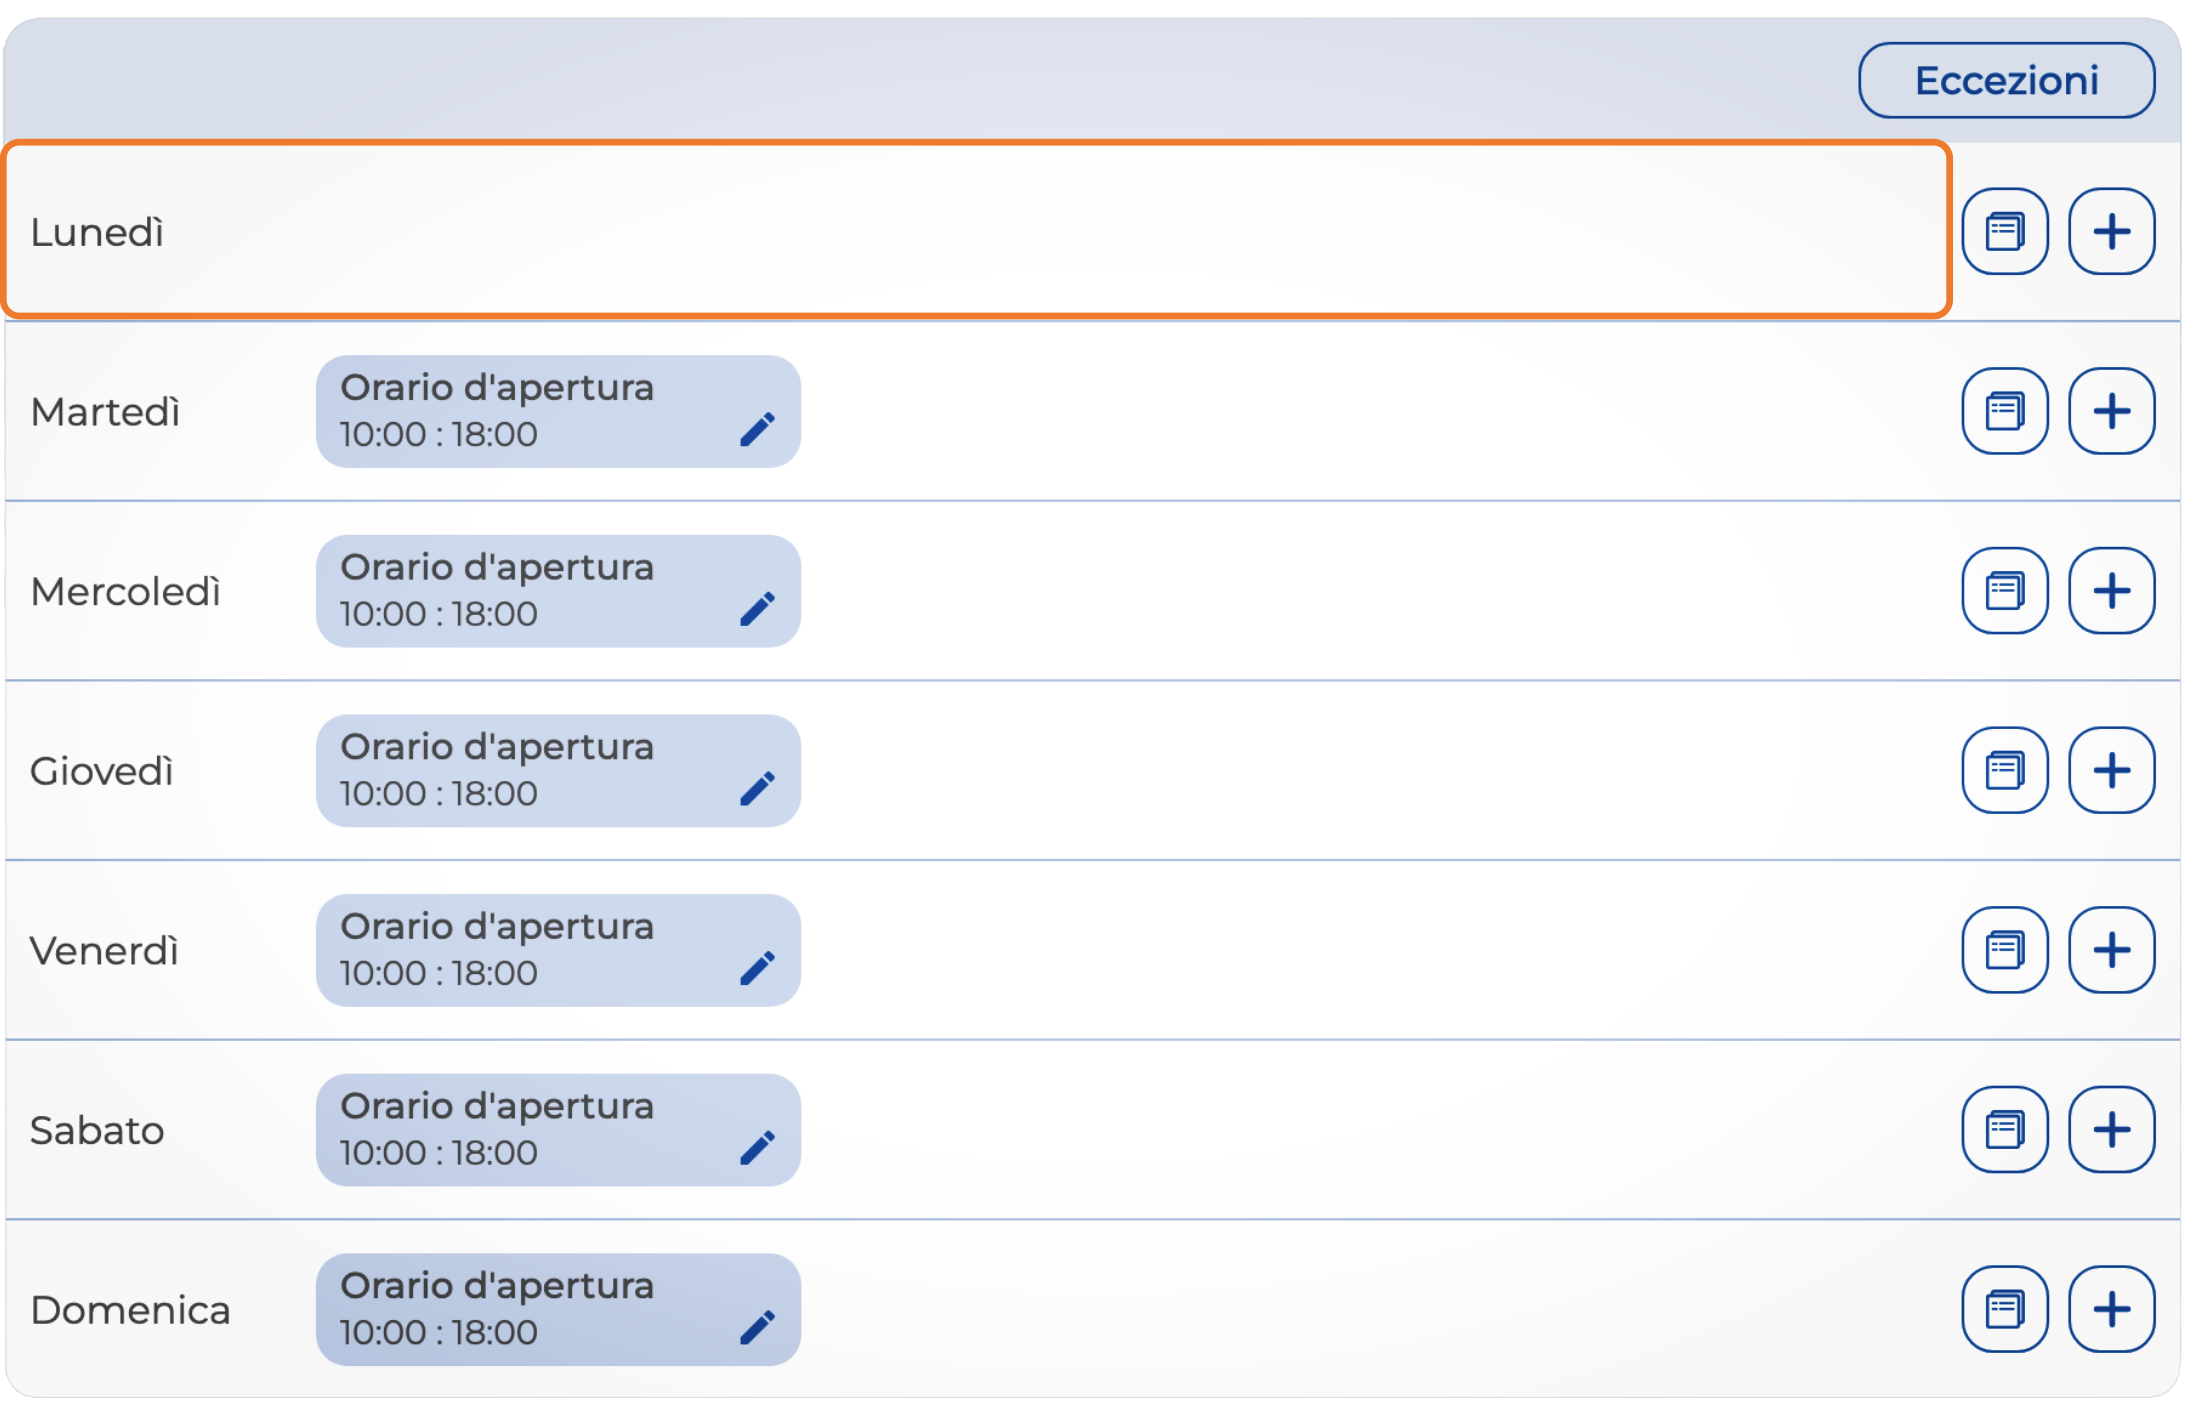Select the Venerdì Orario d'apertura card
Screen dimensions: 2190x1412
(x=530, y=950)
